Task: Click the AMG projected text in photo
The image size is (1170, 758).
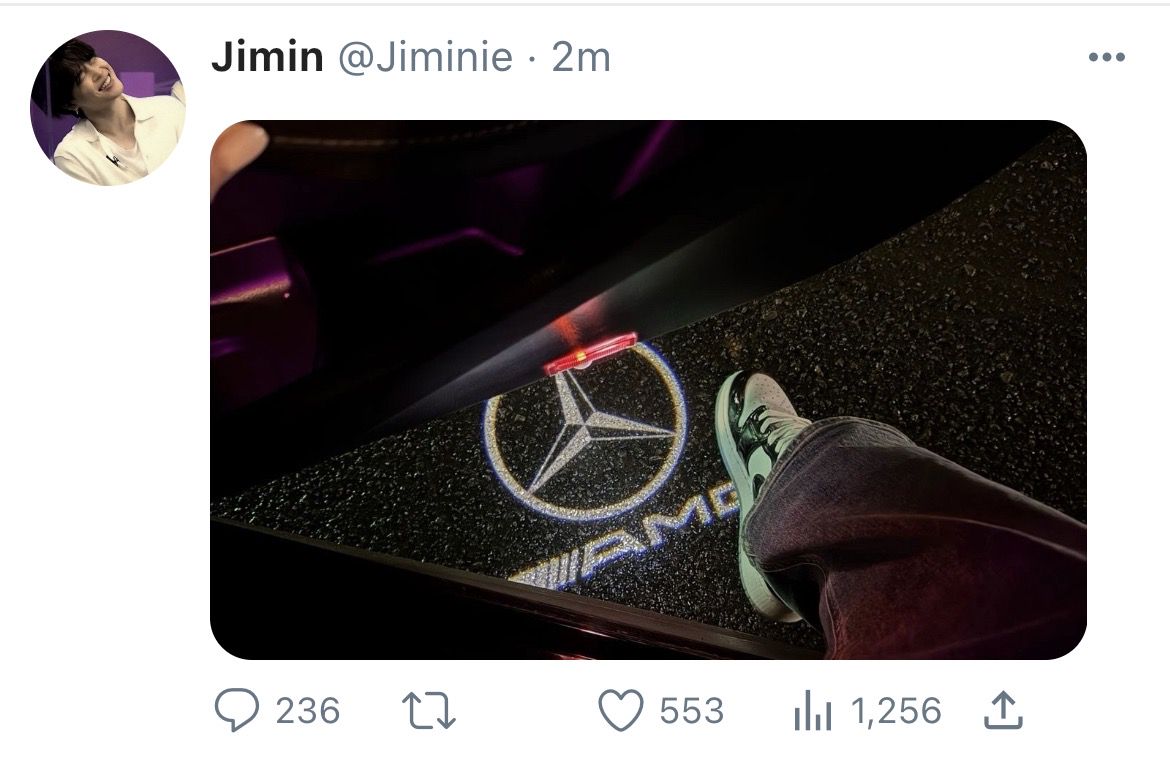Action: (625, 542)
